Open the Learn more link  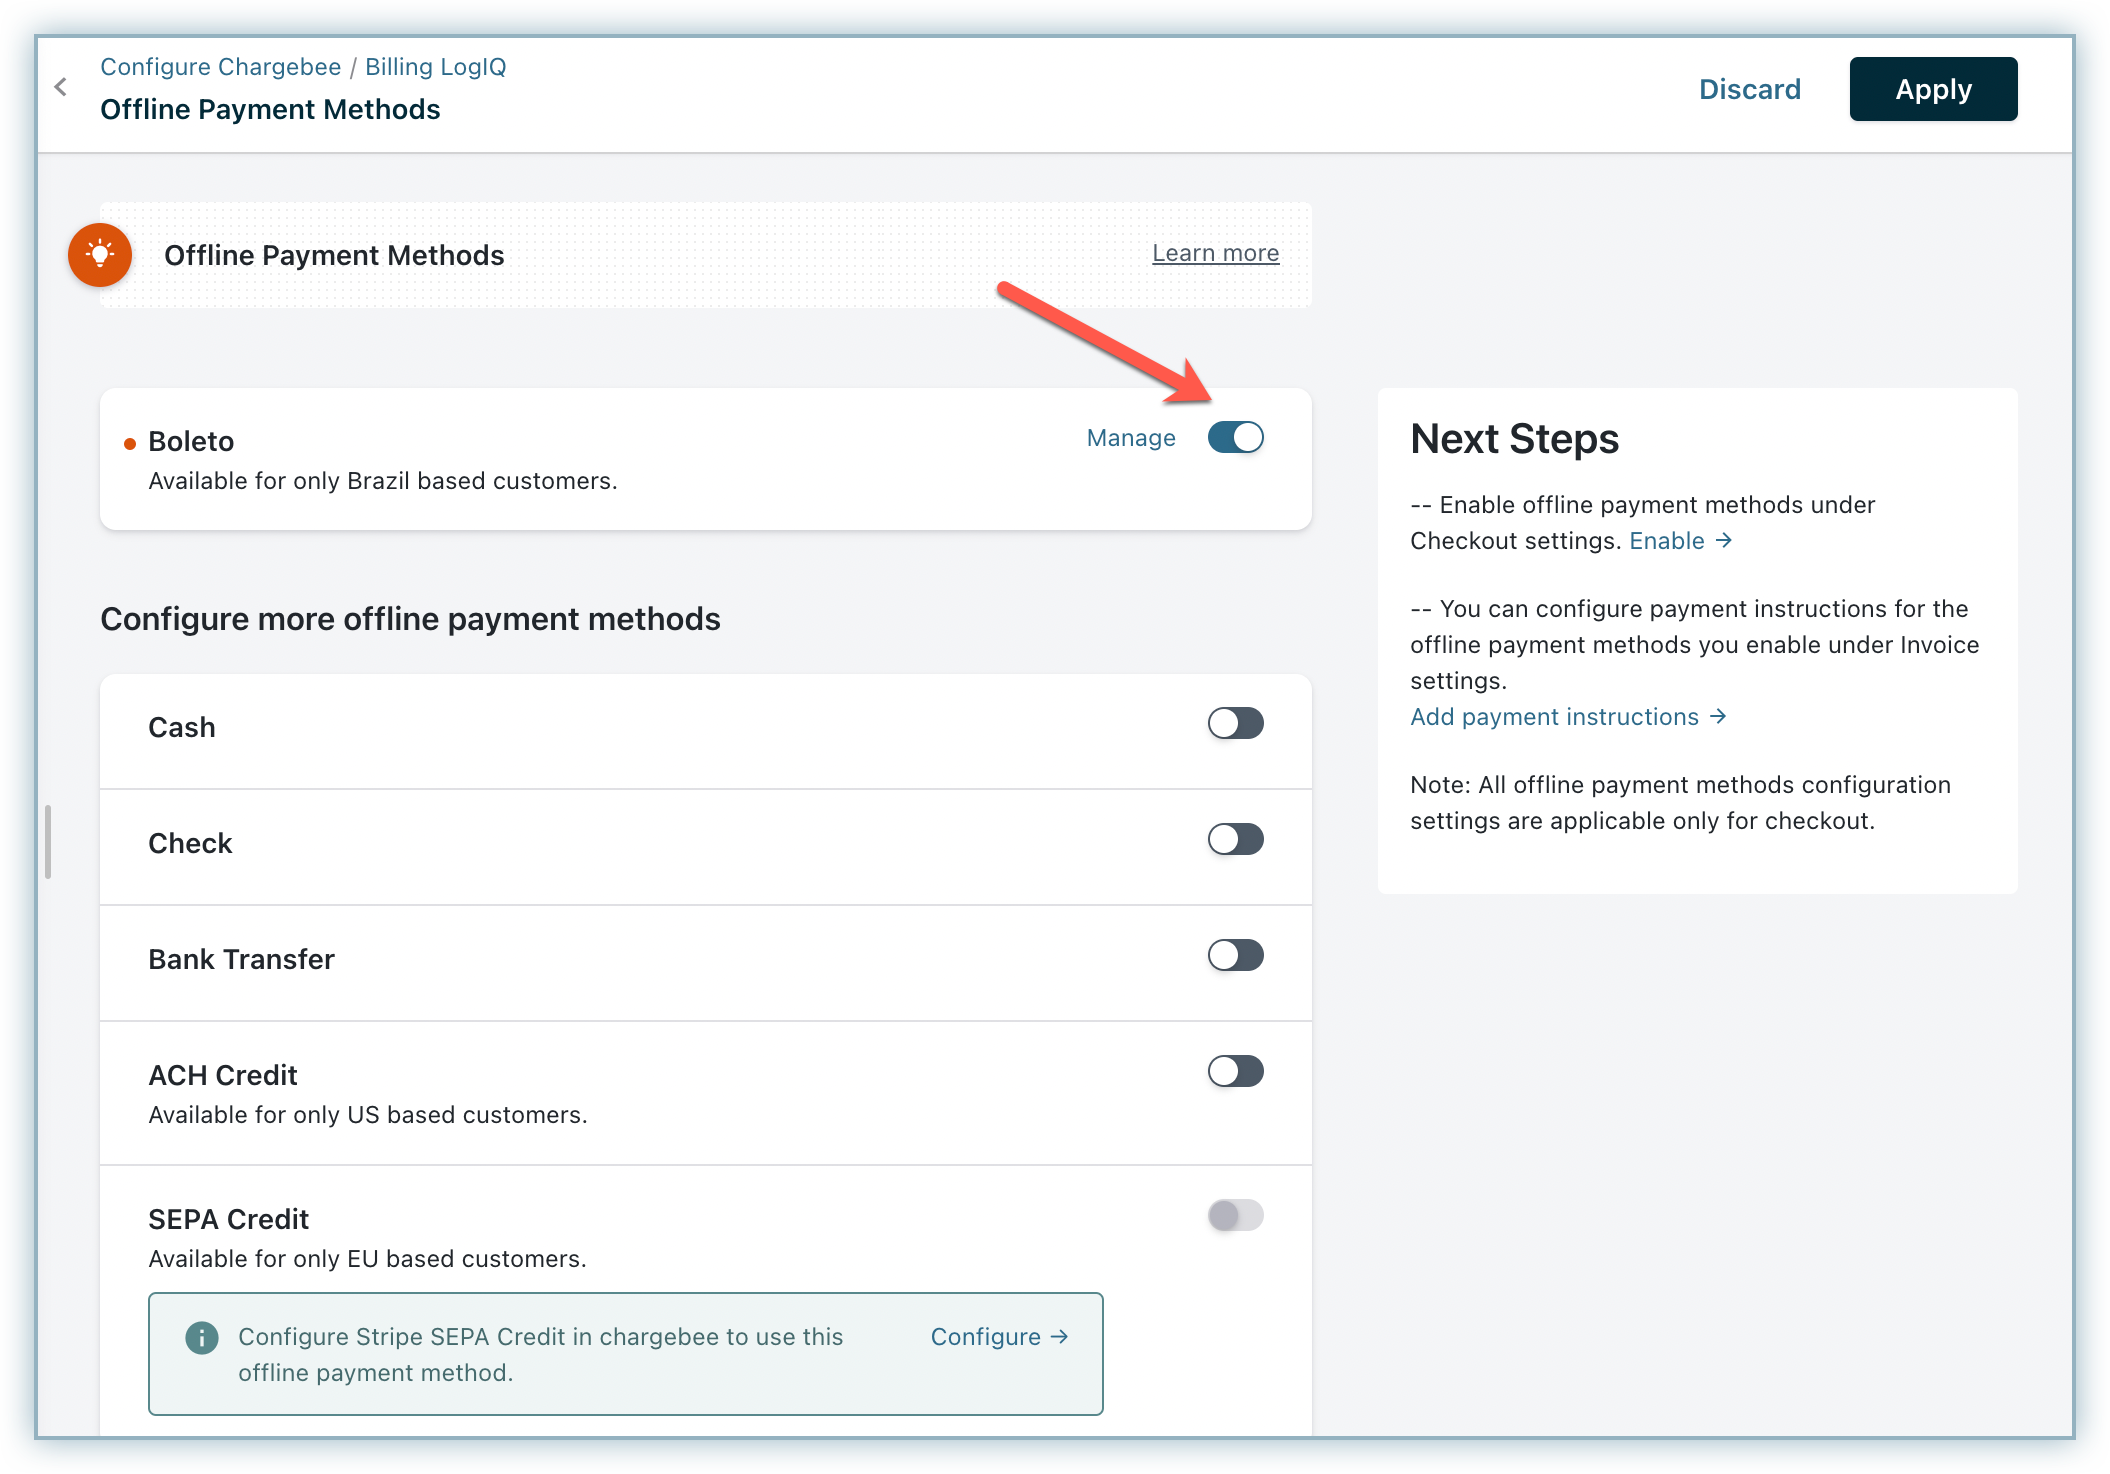(1215, 254)
